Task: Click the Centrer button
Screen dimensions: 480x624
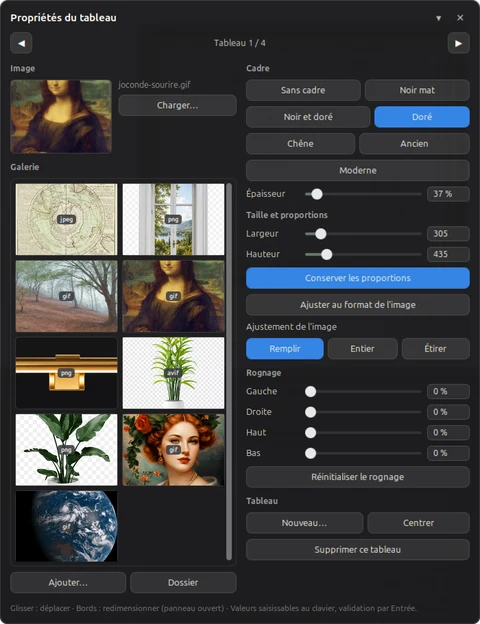Action: [419, 523]
